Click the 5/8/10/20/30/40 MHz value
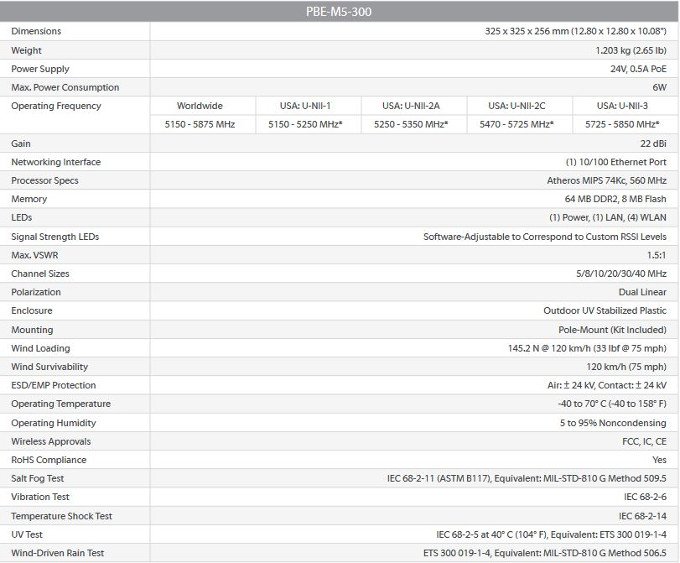The image size is (680, 563). (x=621, y=274)
